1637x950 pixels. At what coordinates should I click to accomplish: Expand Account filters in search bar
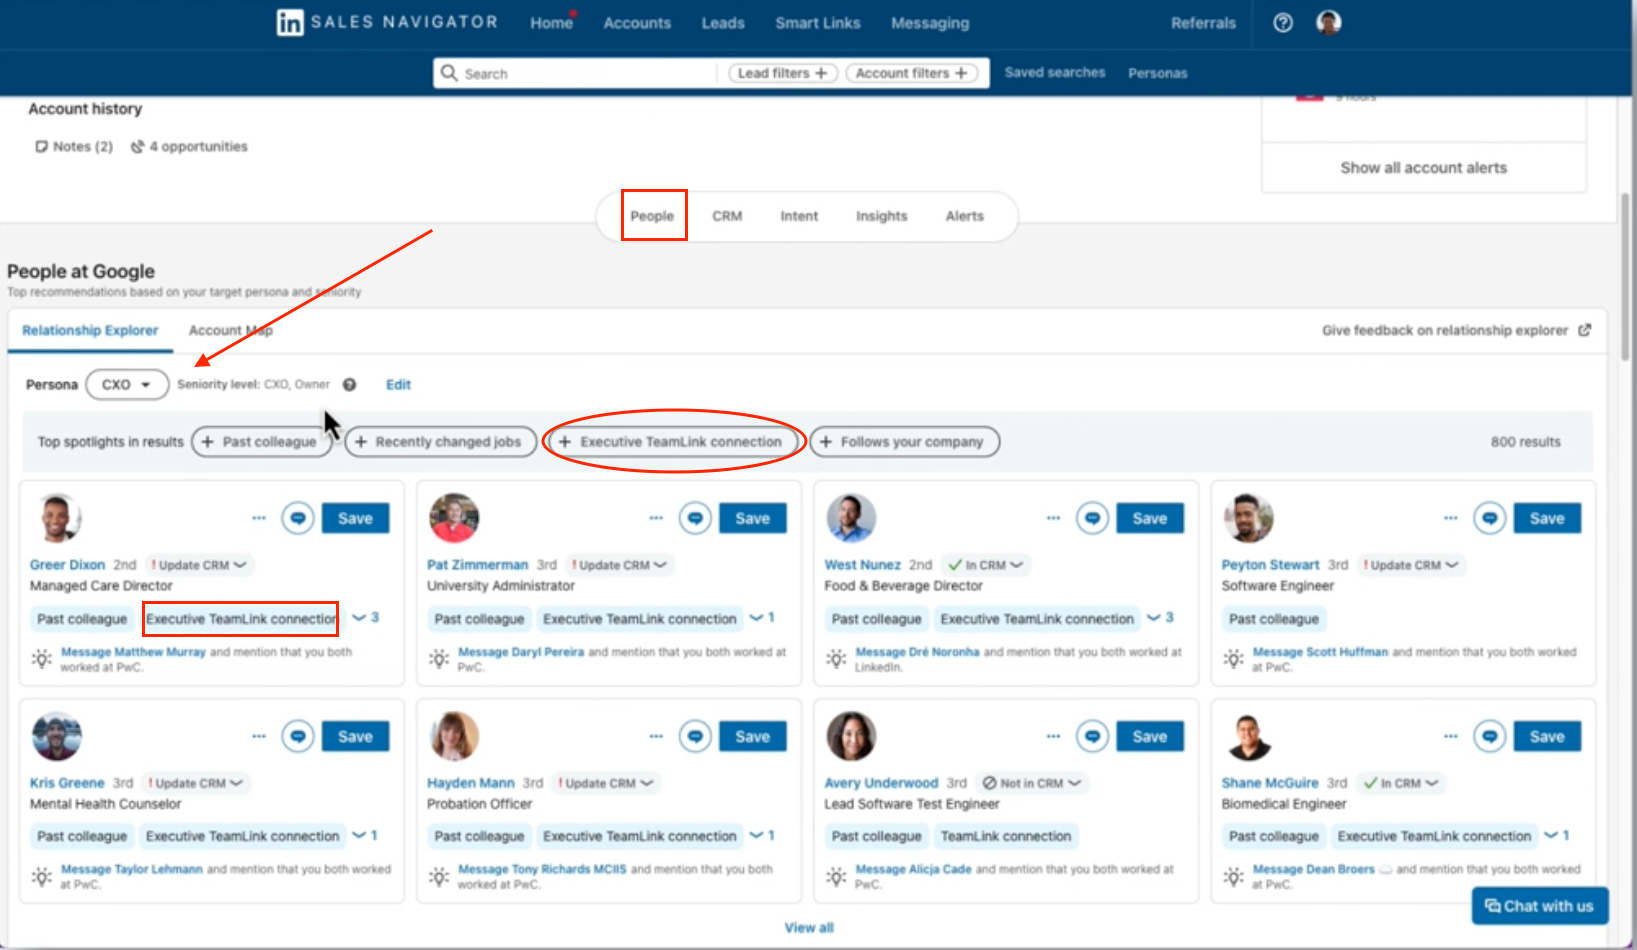(x=911, y=73)
